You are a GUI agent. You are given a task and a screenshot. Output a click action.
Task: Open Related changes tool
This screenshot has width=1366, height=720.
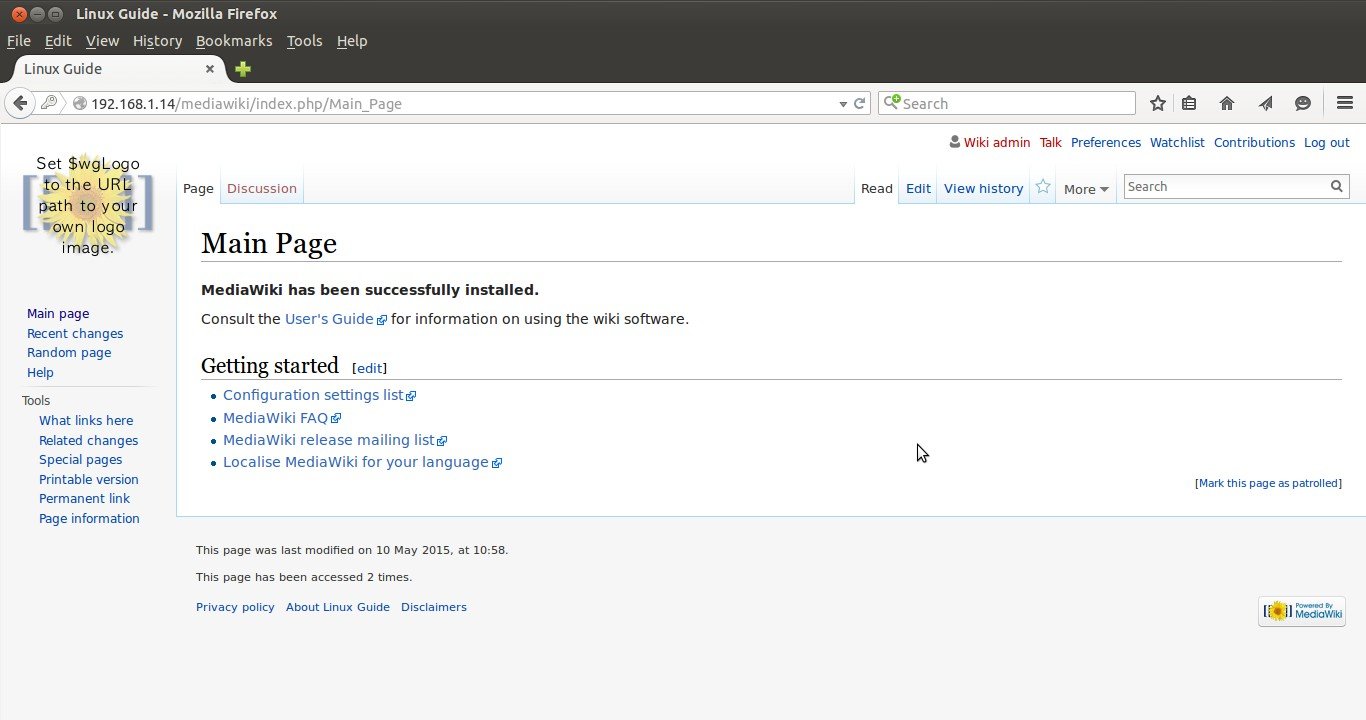click(89, 441)
